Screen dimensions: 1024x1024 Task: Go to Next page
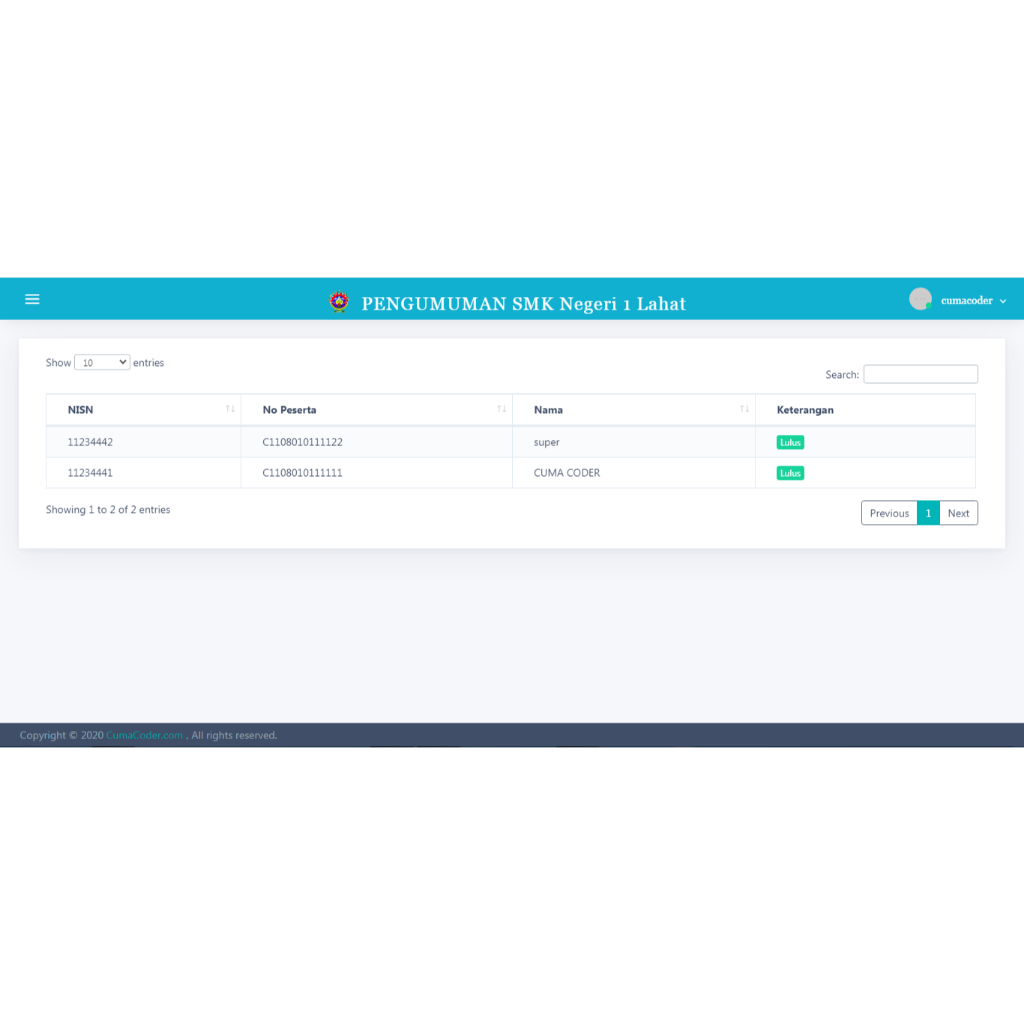tap(958, 513)
